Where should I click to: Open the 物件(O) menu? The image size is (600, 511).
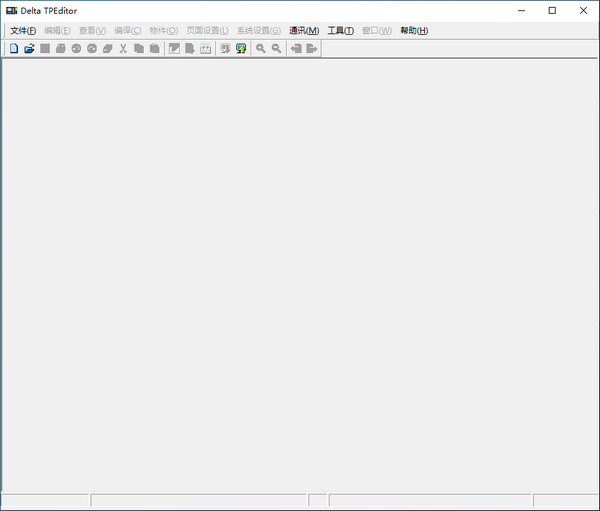(x=164, y=31)
